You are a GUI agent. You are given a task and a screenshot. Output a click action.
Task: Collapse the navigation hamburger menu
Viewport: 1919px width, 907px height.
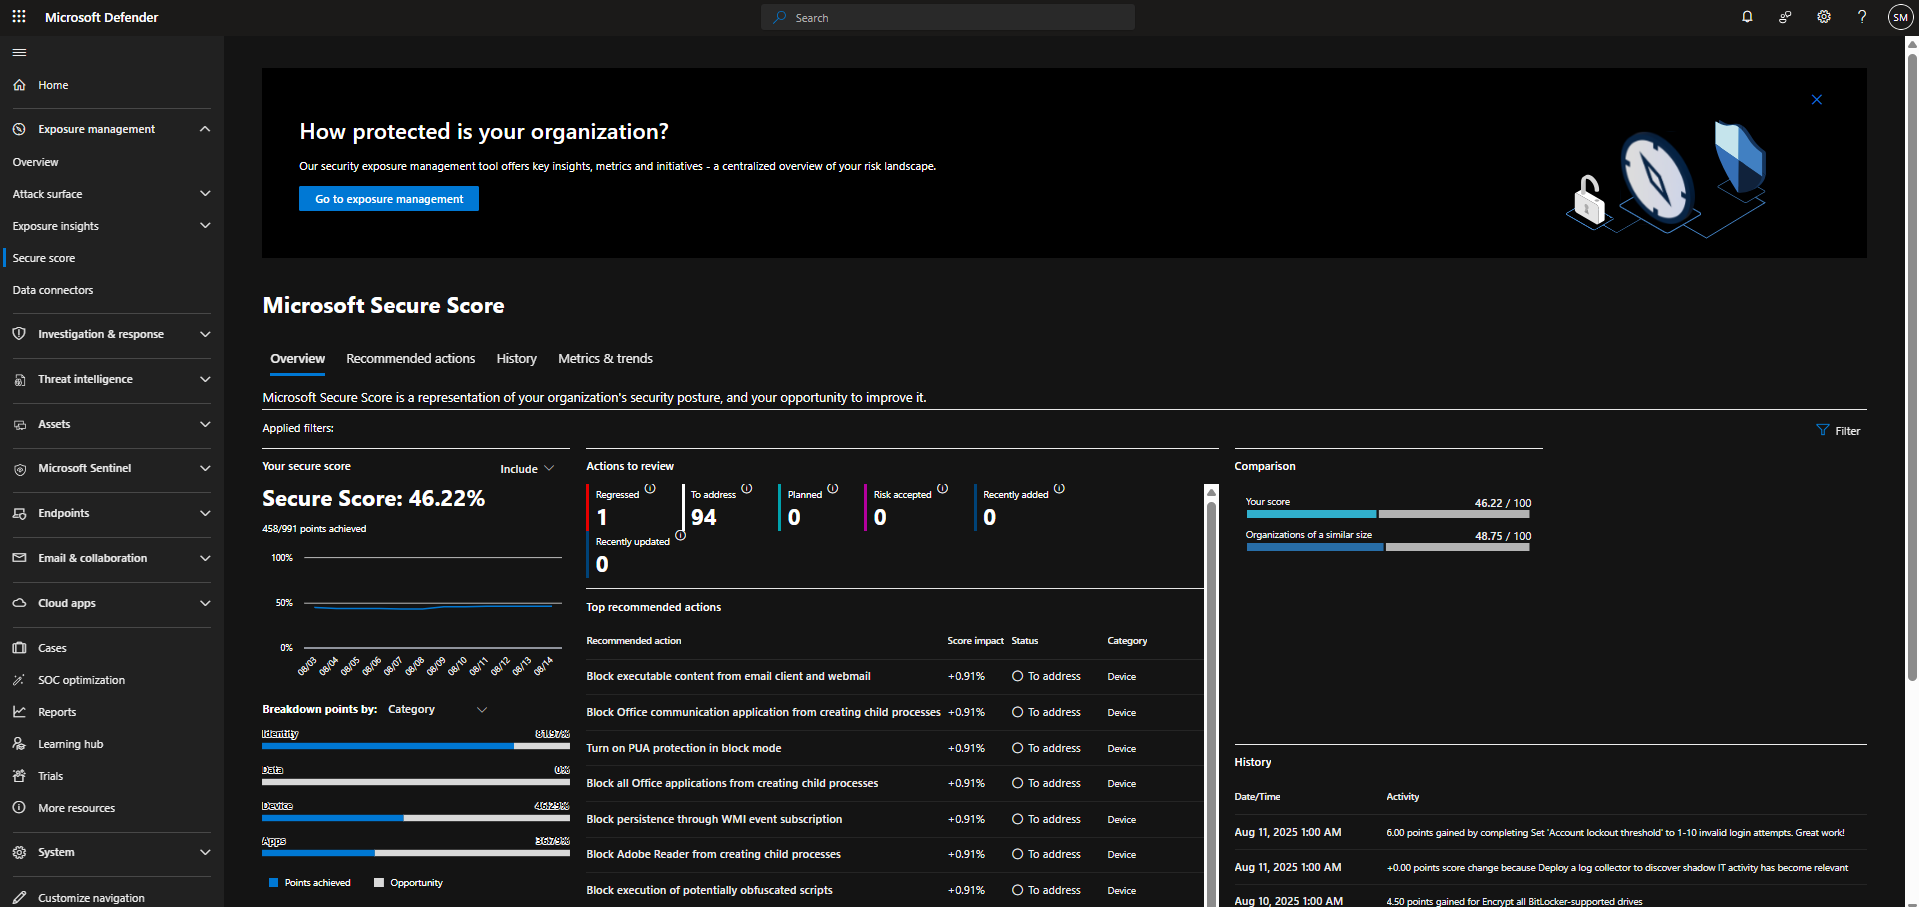19,52
